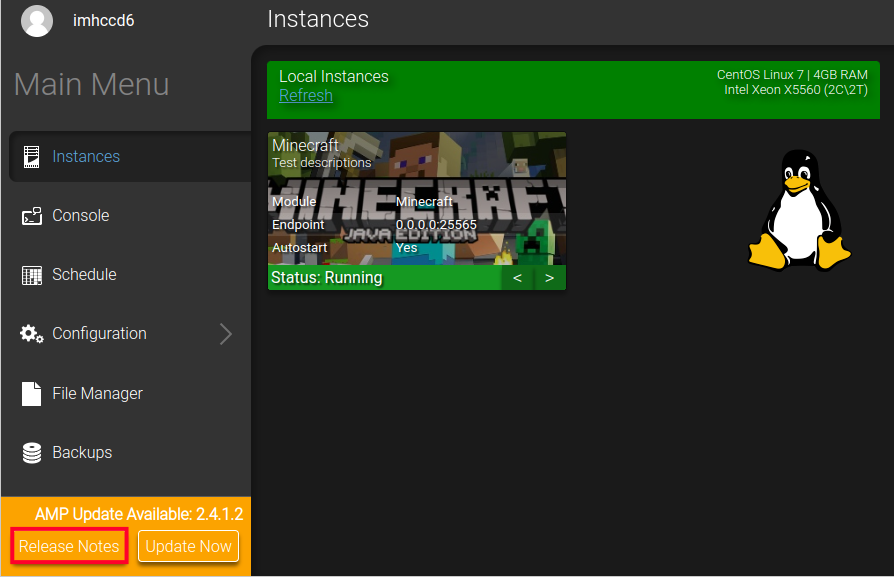The height and width of the screenshot is (577, 894).
Task: Open Backups using the stacked-disks icon
Action: (x=29, y=452)
